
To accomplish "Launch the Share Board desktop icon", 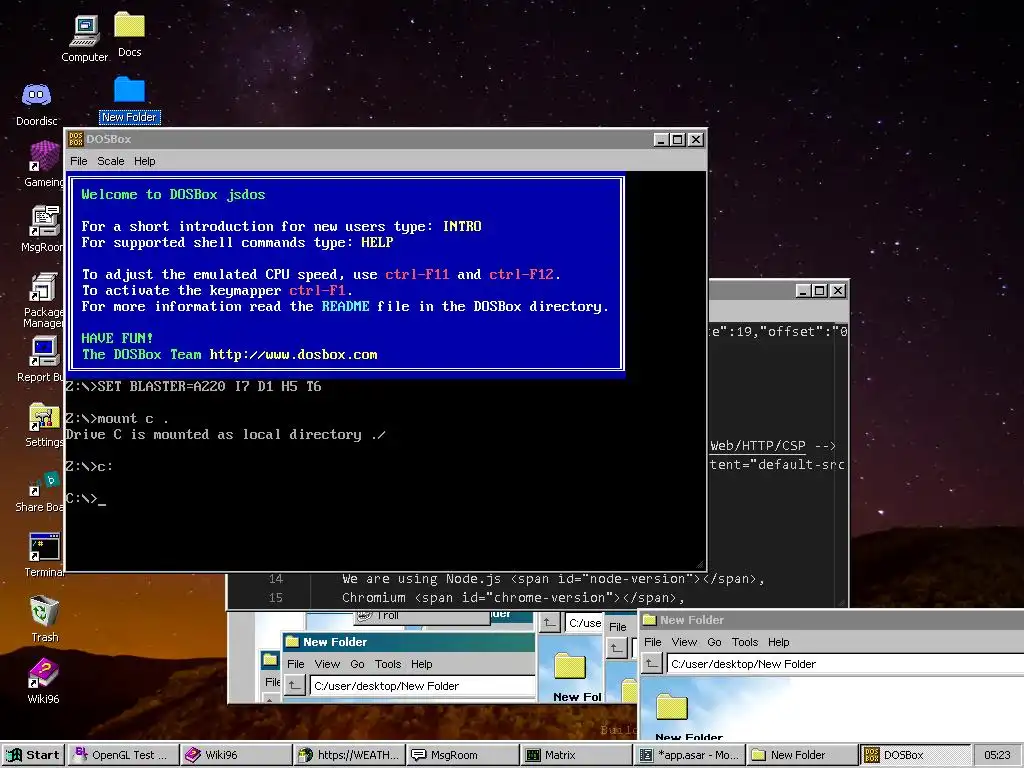I will click(39, 492).
